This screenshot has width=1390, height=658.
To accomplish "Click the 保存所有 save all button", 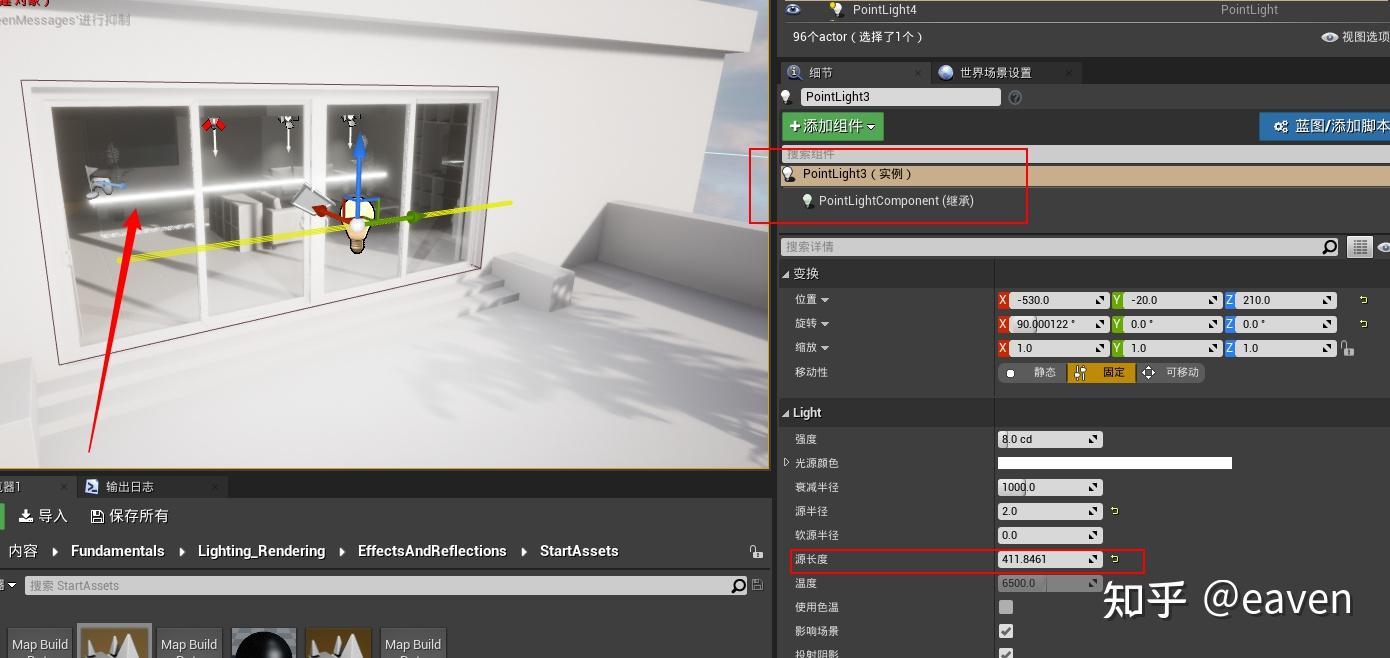I will (x=129, y=516).
